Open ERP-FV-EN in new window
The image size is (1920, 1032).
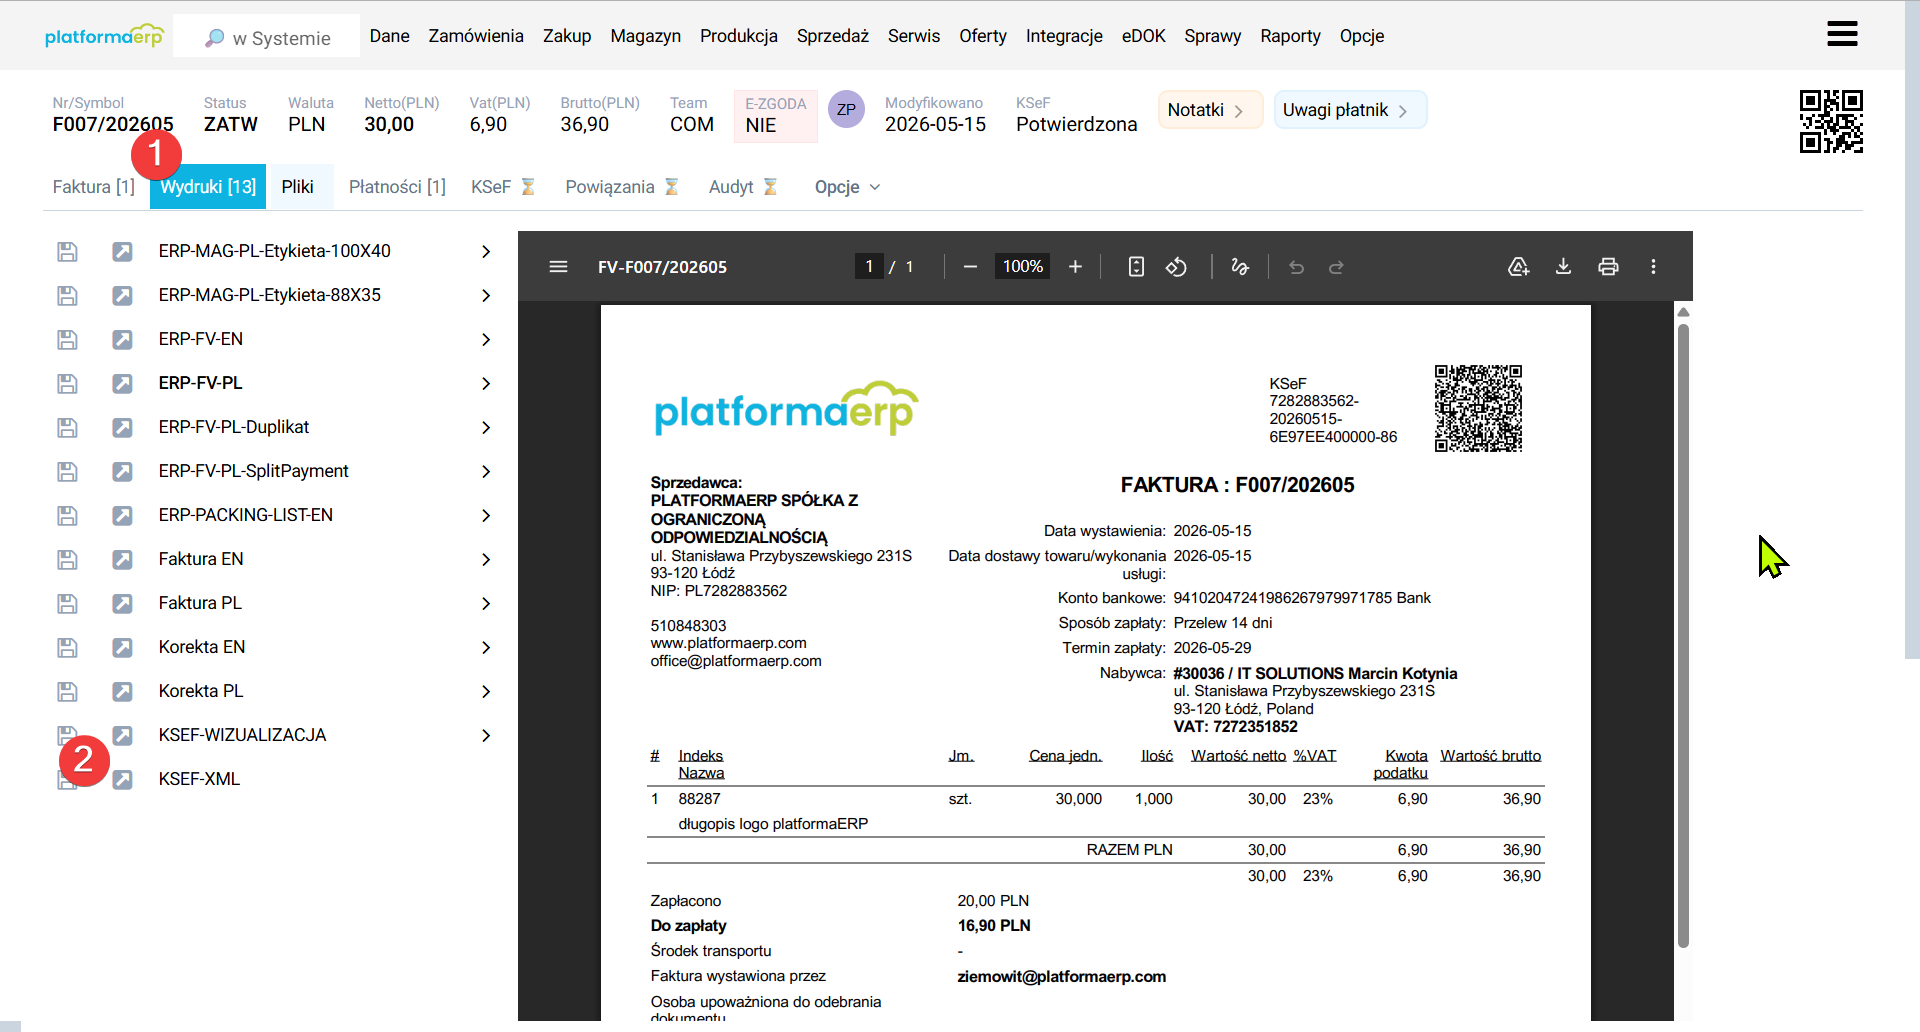click(x=122, y=340)
